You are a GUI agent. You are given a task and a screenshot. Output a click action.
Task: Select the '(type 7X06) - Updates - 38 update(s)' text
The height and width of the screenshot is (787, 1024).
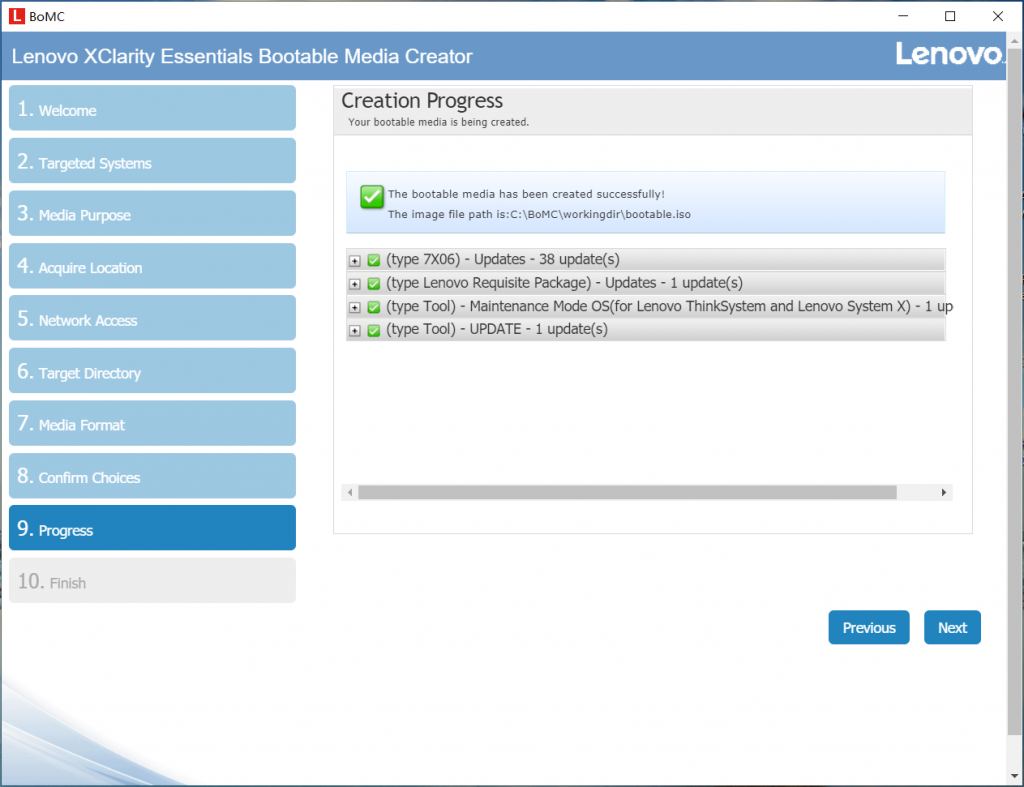coord(503,259)
